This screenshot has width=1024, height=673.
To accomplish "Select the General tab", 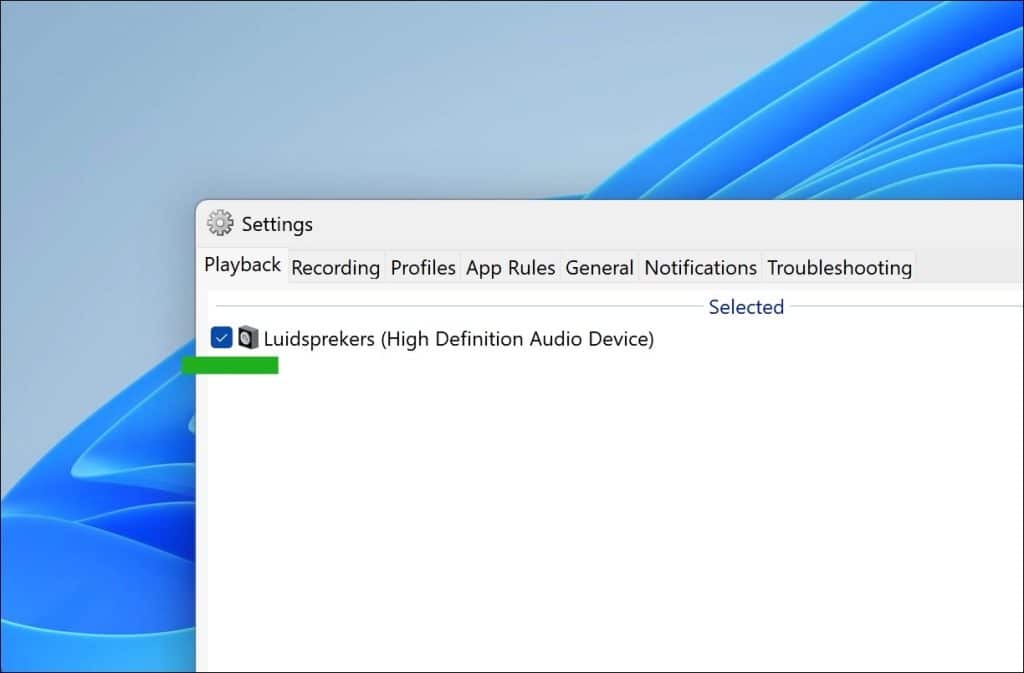I will point(600,268).
